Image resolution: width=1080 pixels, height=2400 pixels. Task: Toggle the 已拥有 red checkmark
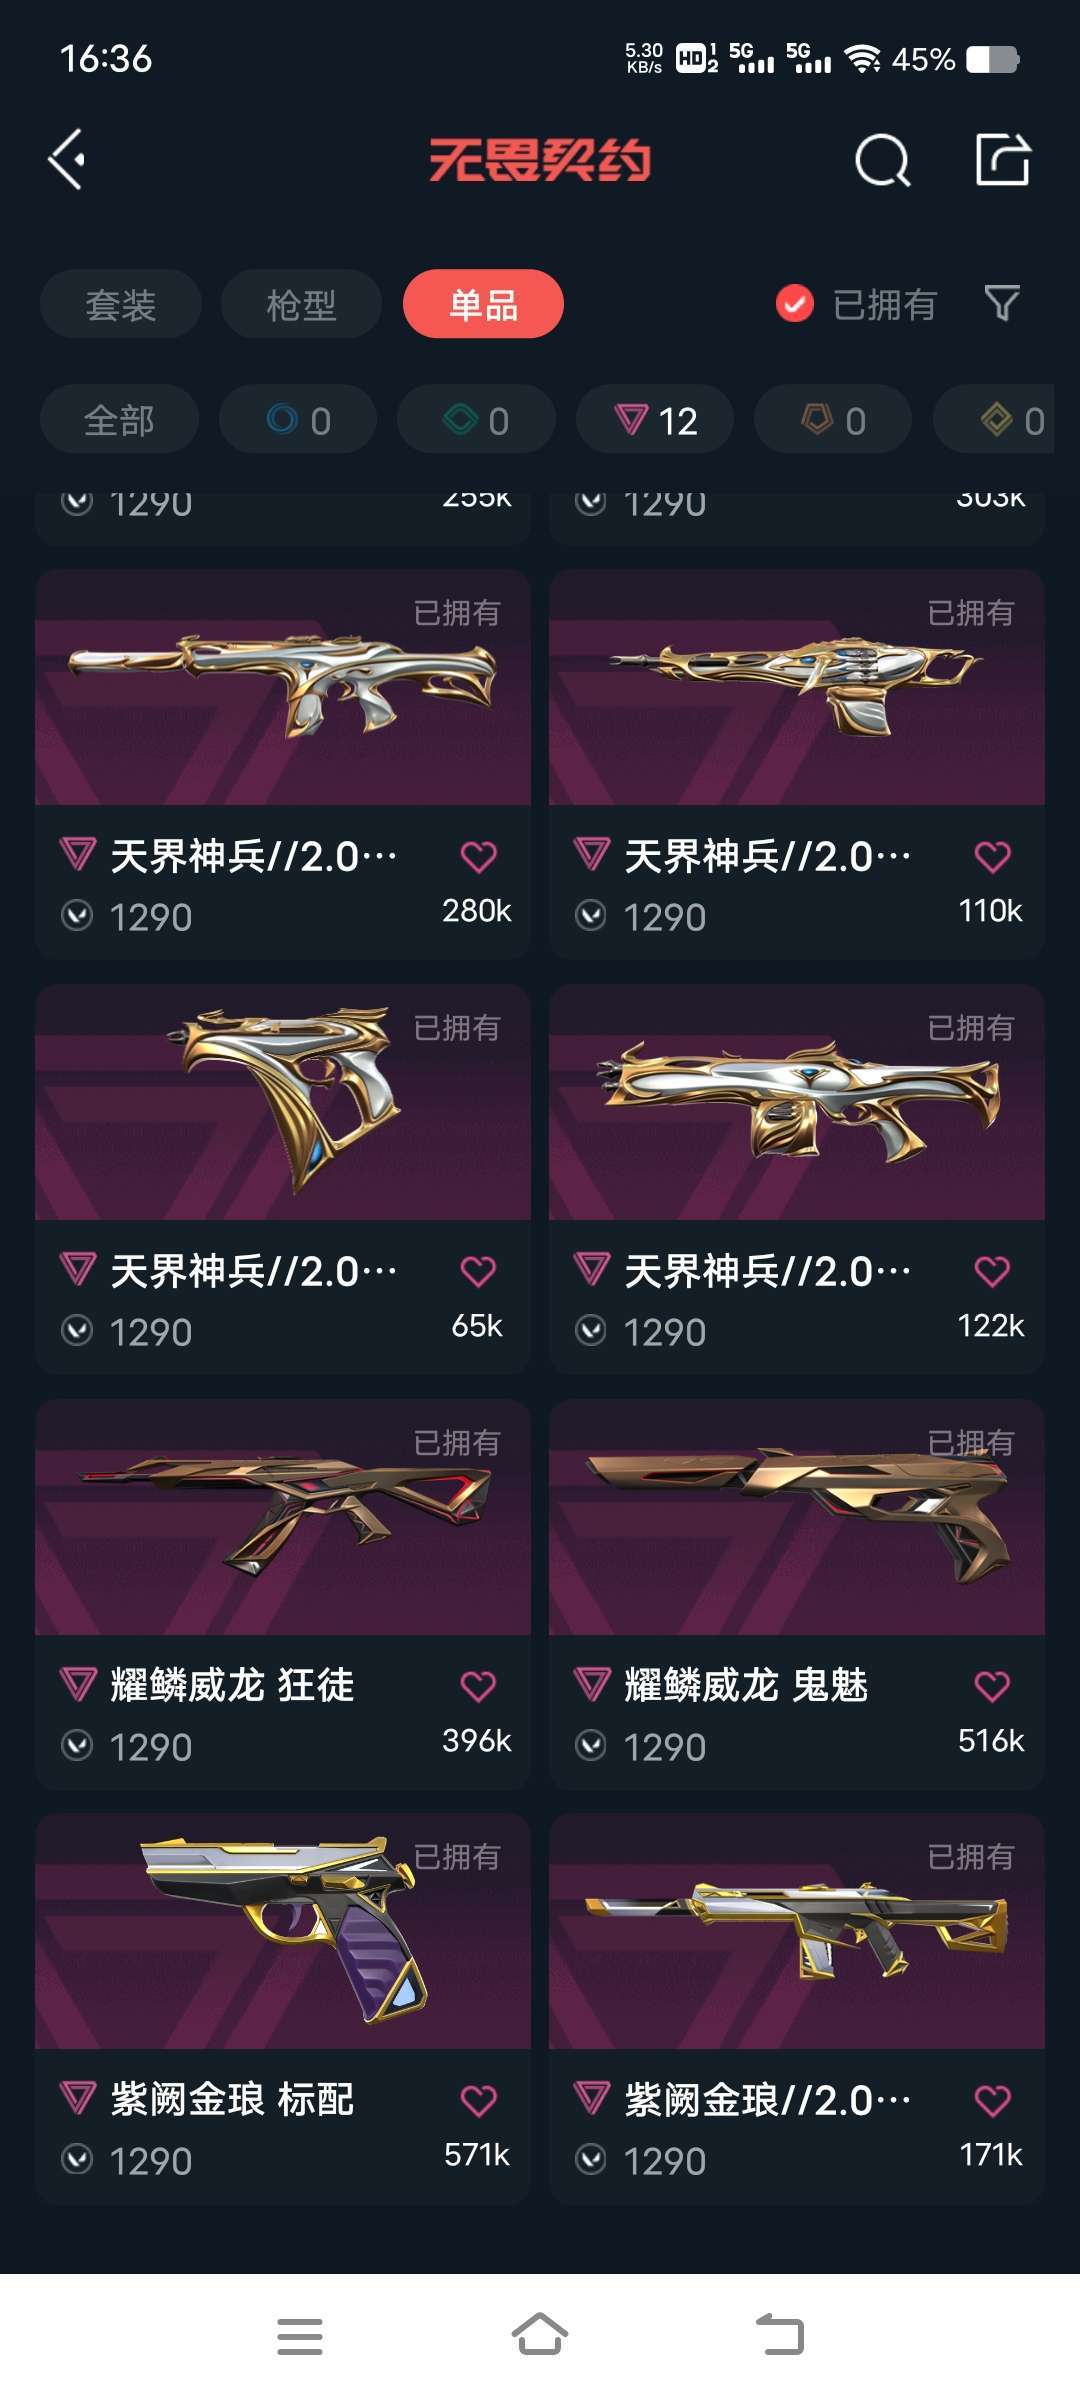pyautogui.click(x=795, y=304)
